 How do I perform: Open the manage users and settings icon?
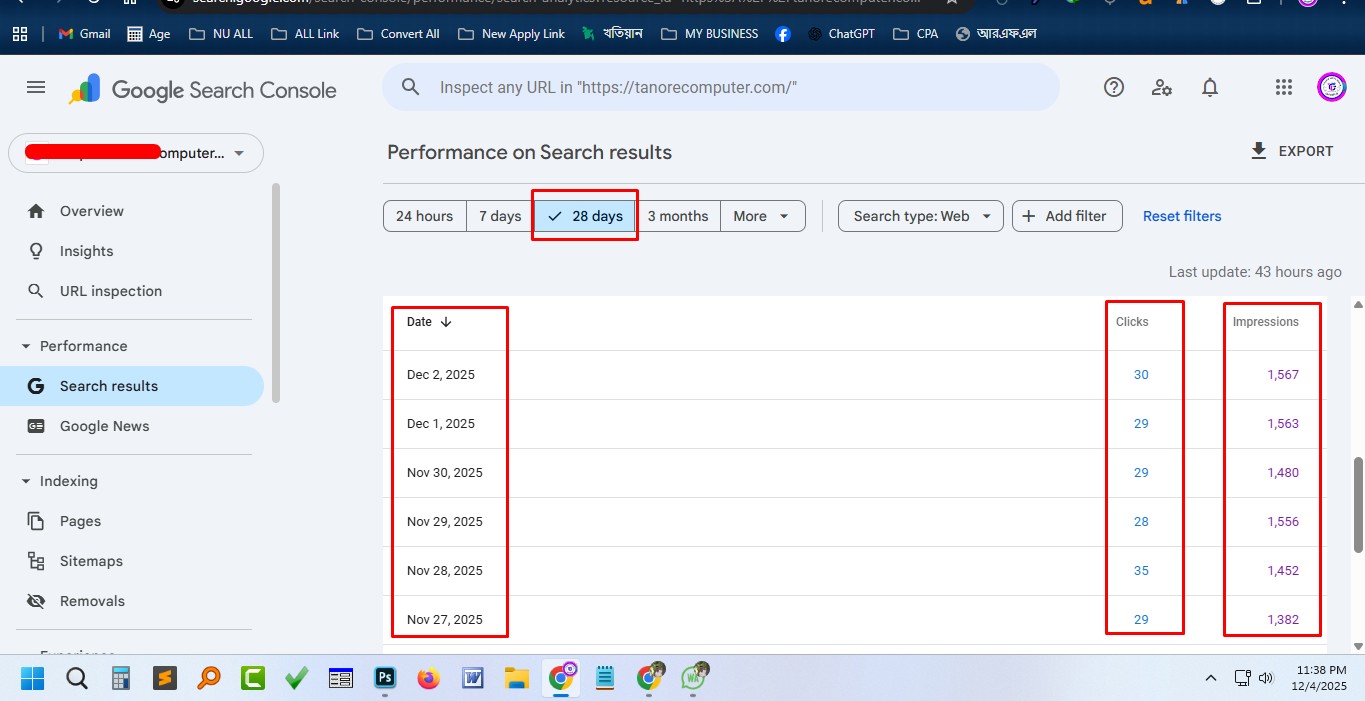(1162, 88)
